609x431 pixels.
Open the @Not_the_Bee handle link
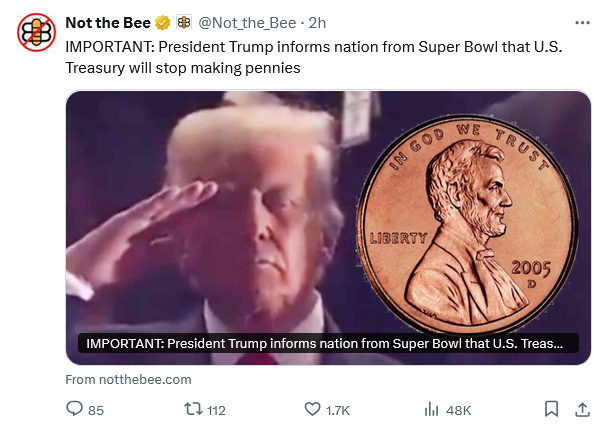tap(248, 23)
